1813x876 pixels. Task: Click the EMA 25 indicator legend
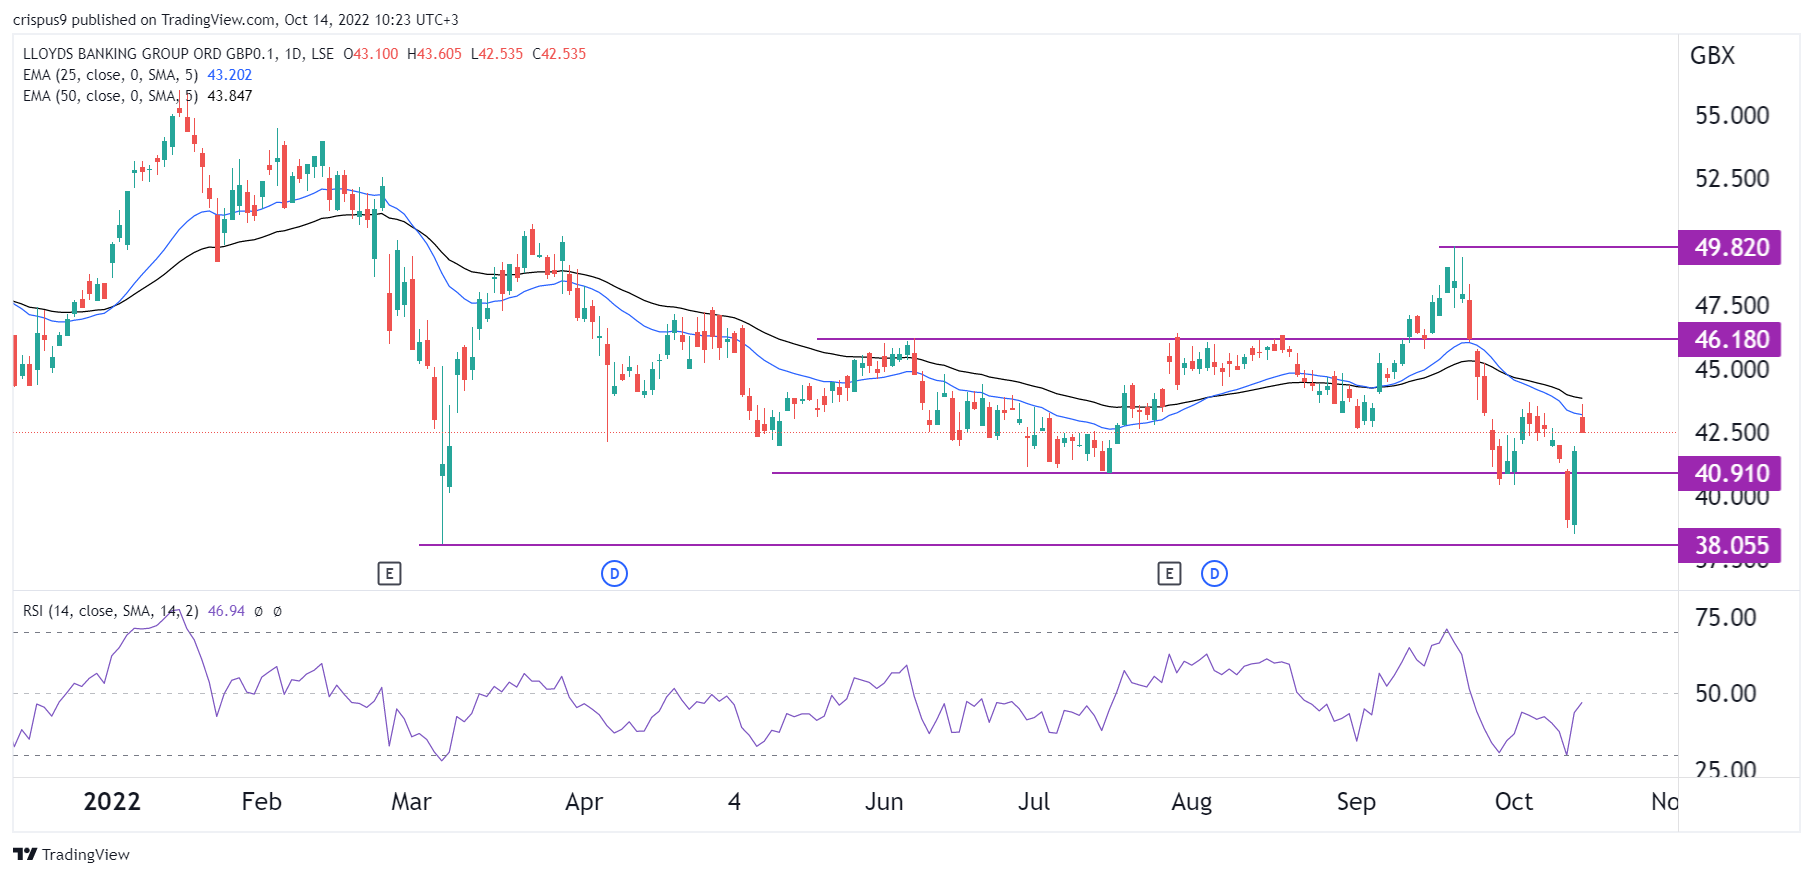(110, 75)
